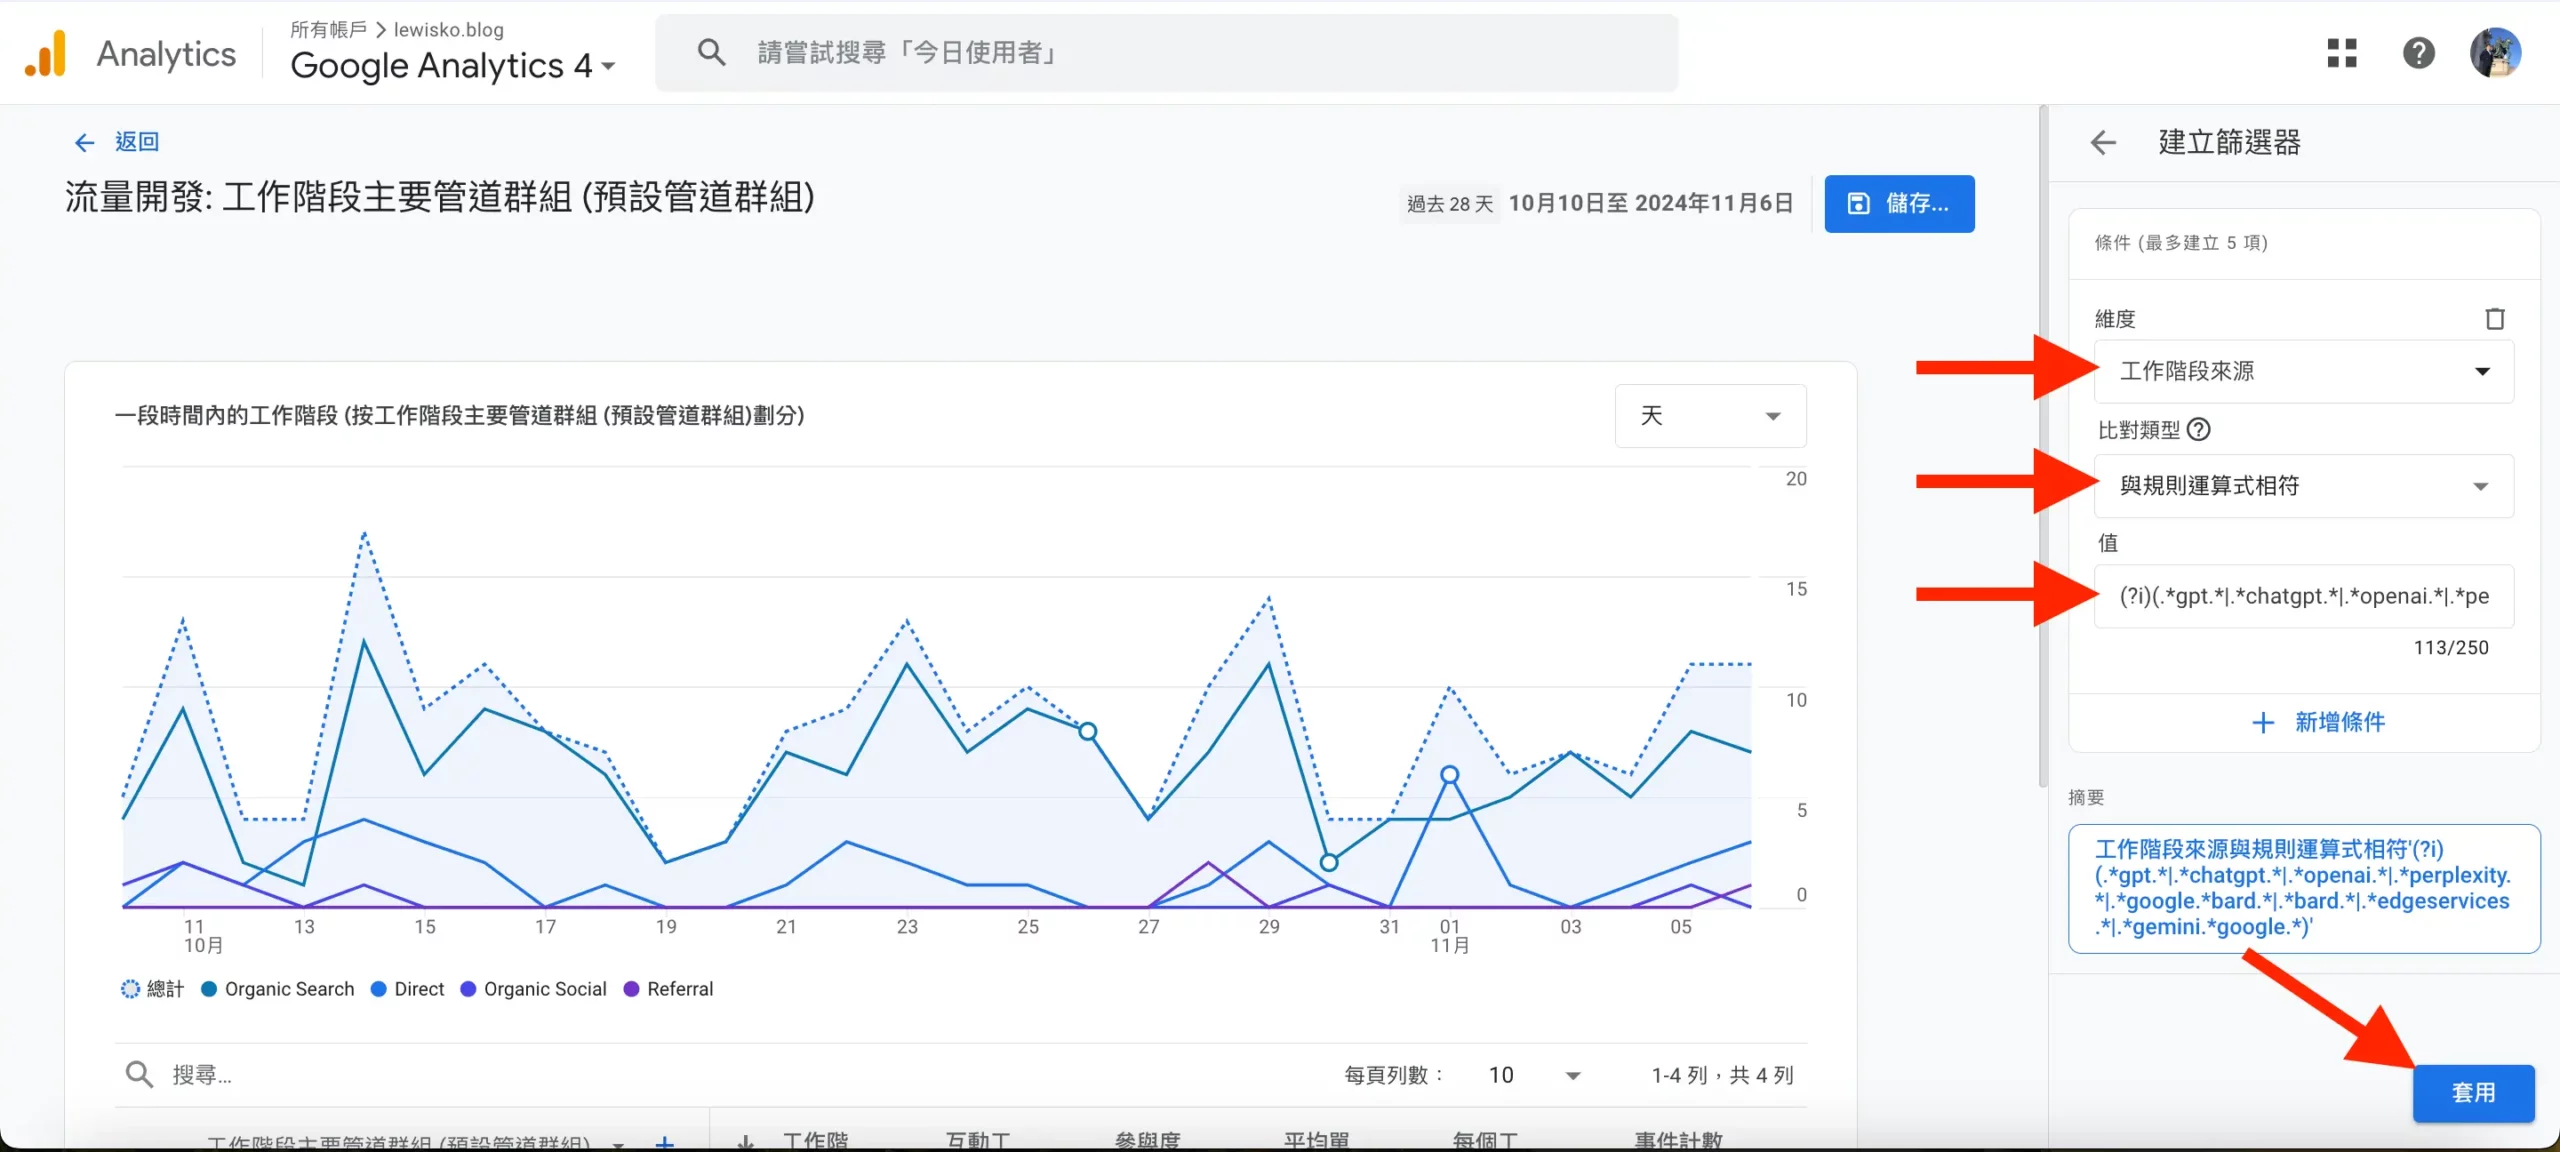The height and width of the screenshot is (1152, 2560).
Task: Click the 比對類型 label
Action: [2138, 430]
